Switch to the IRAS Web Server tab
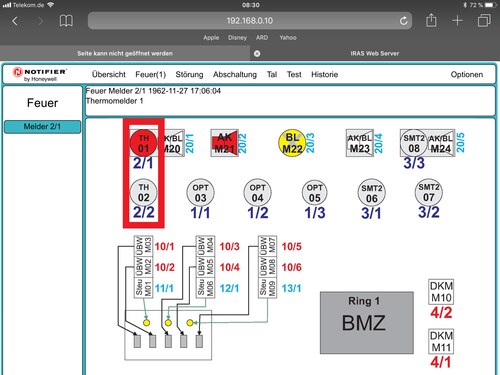 pos(374,53)
